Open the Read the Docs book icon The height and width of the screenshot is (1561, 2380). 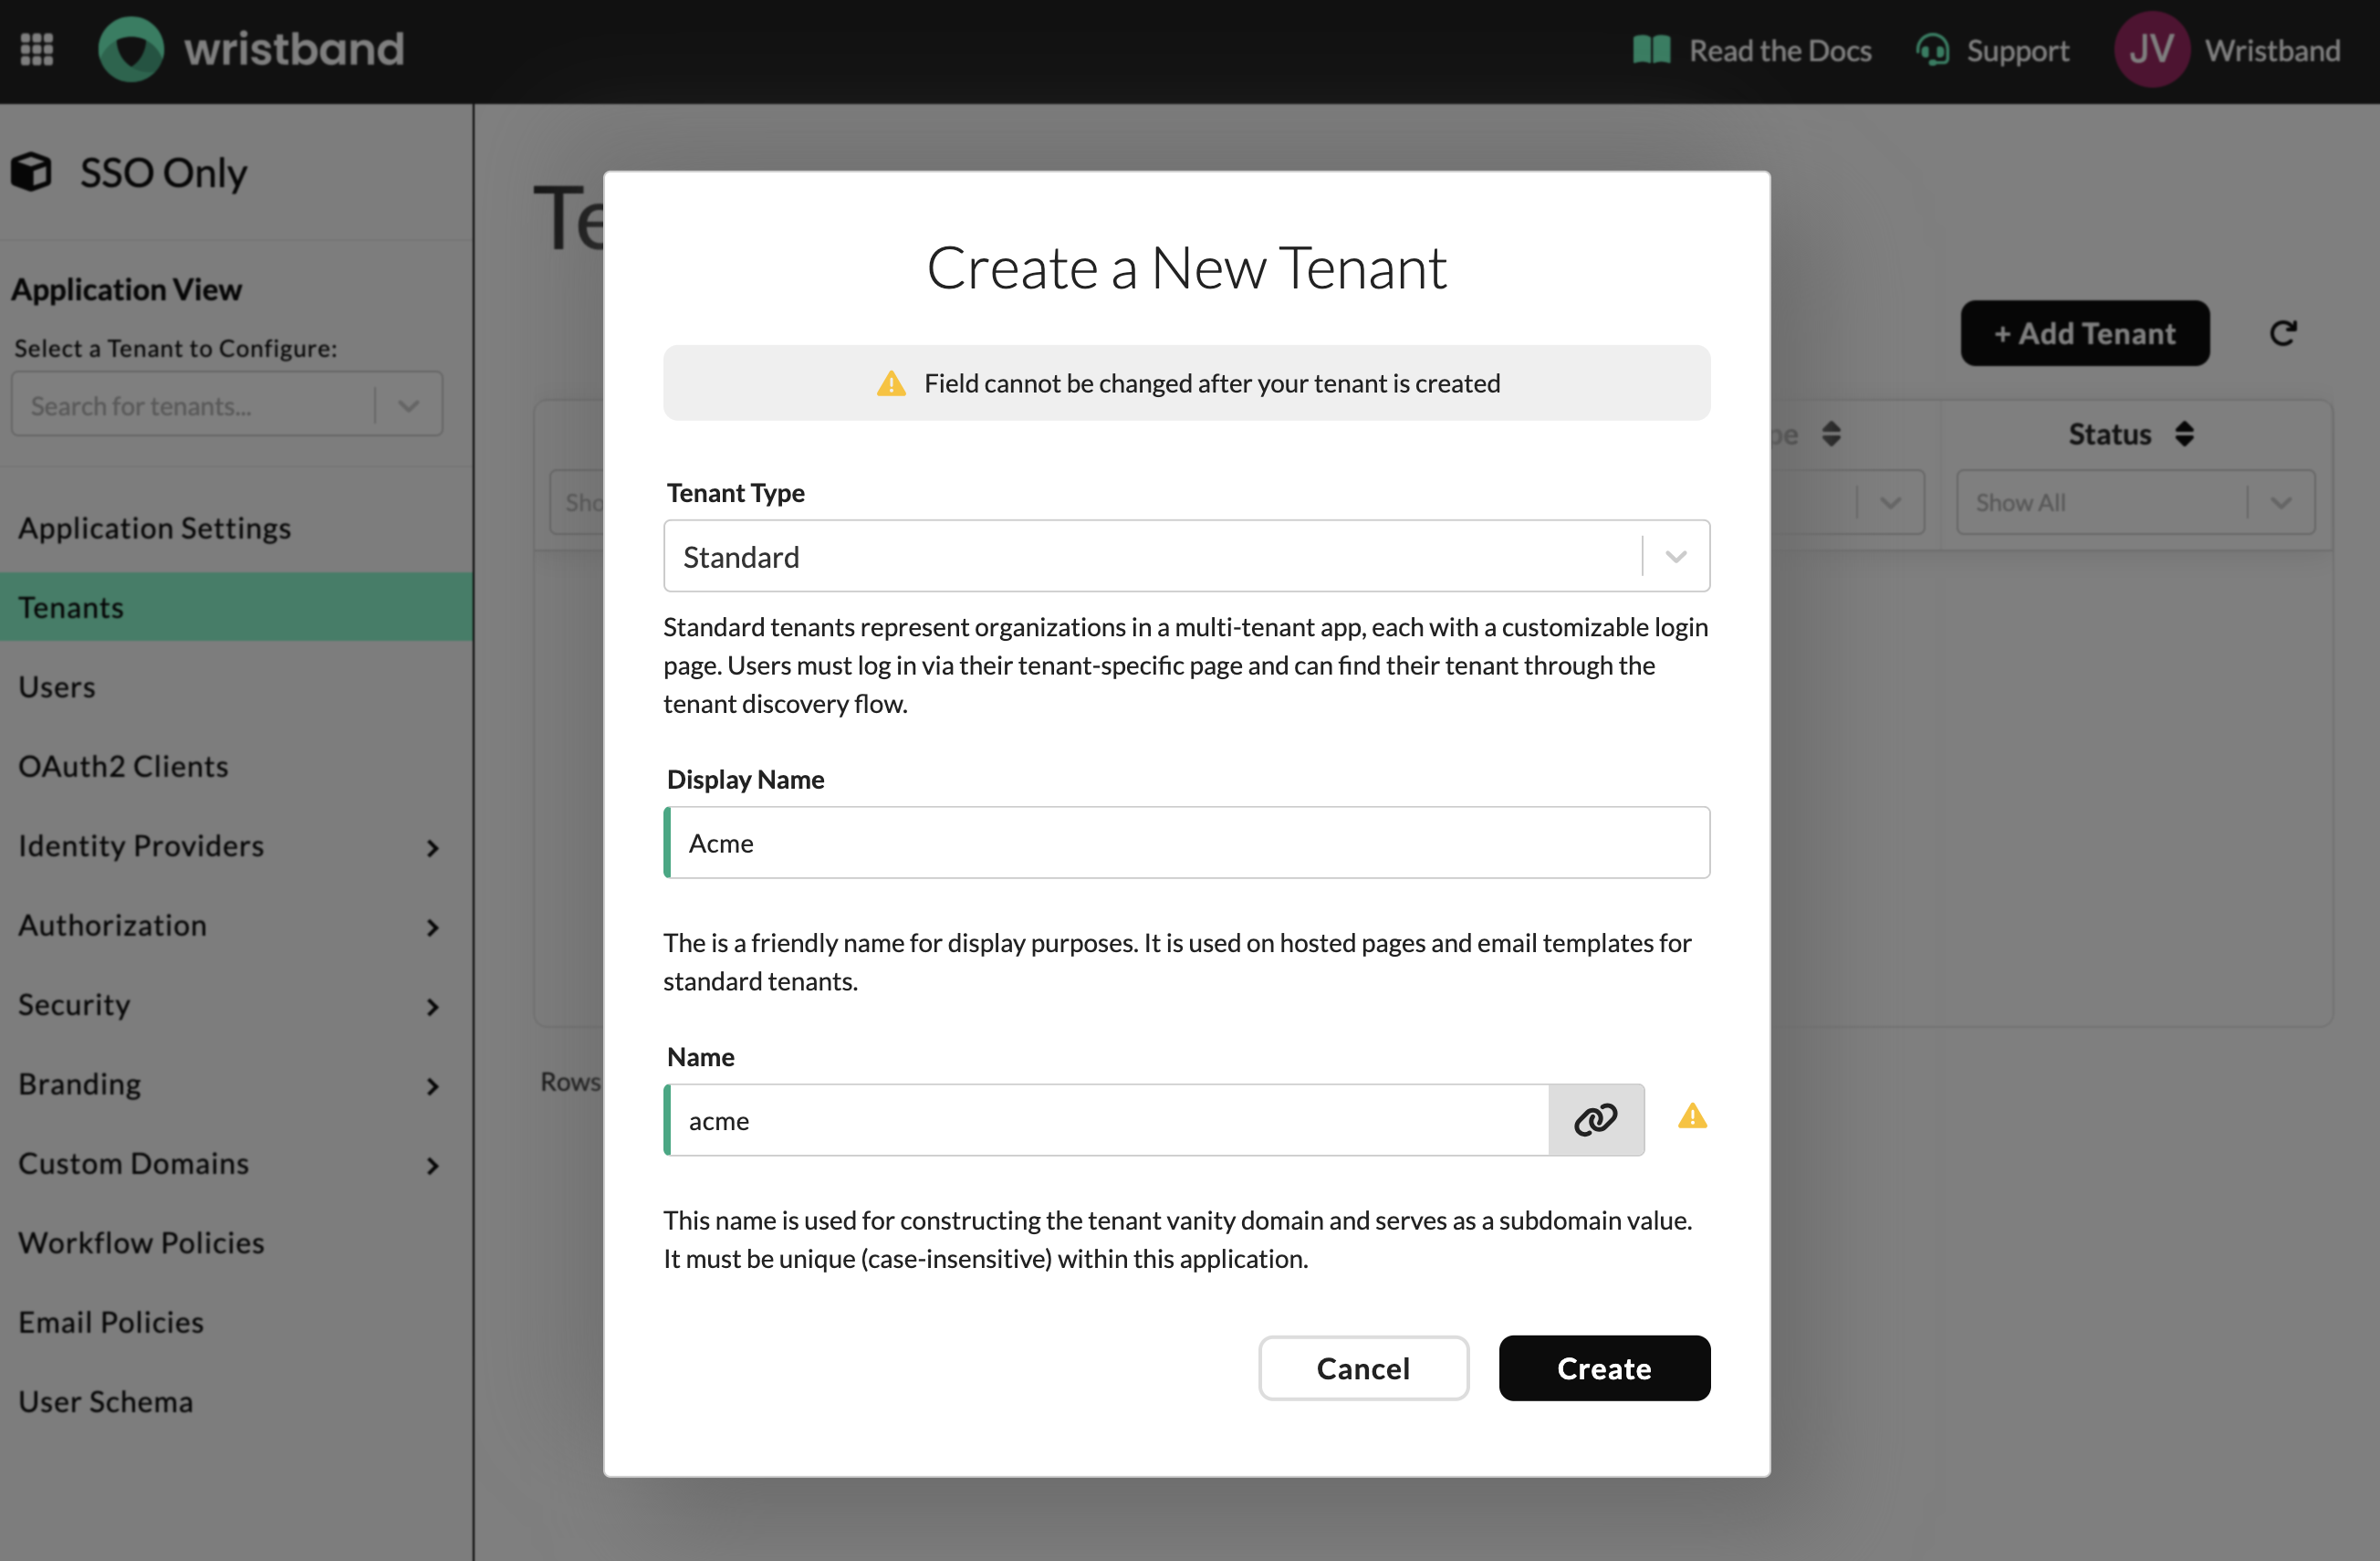(x=1651, y=50)
